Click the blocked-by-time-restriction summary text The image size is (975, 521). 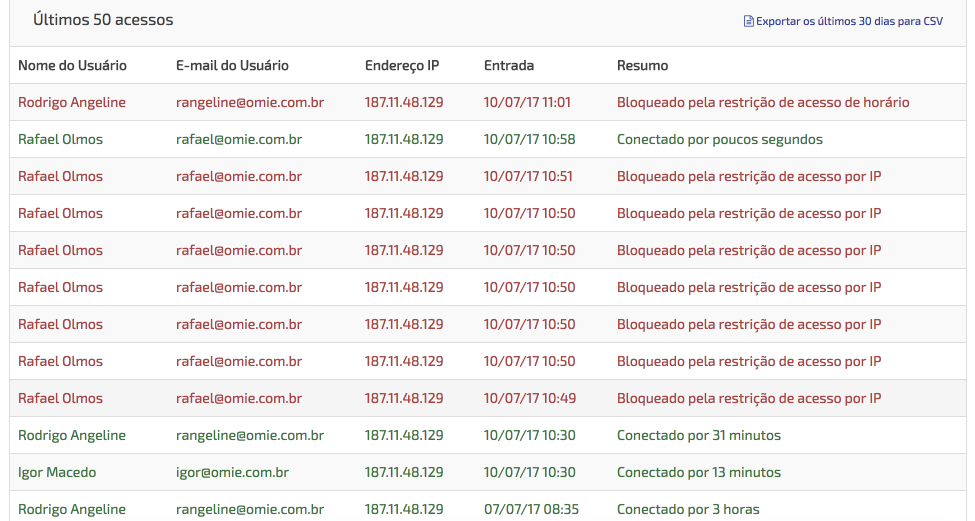click(x=763, y=102)
